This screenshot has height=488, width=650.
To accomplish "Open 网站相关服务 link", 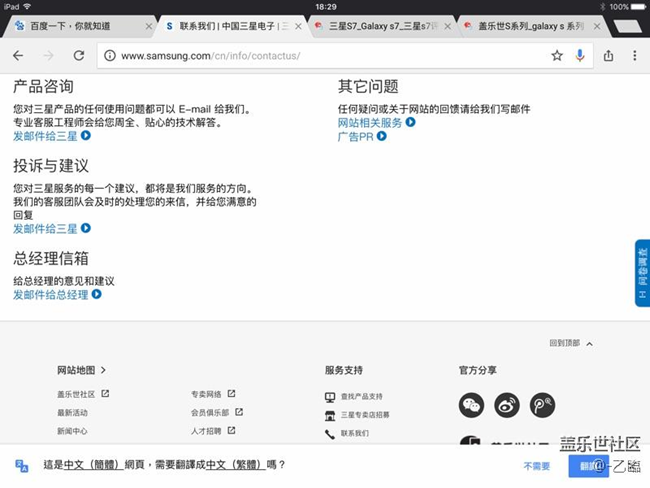I will click(x=375, y=123).
